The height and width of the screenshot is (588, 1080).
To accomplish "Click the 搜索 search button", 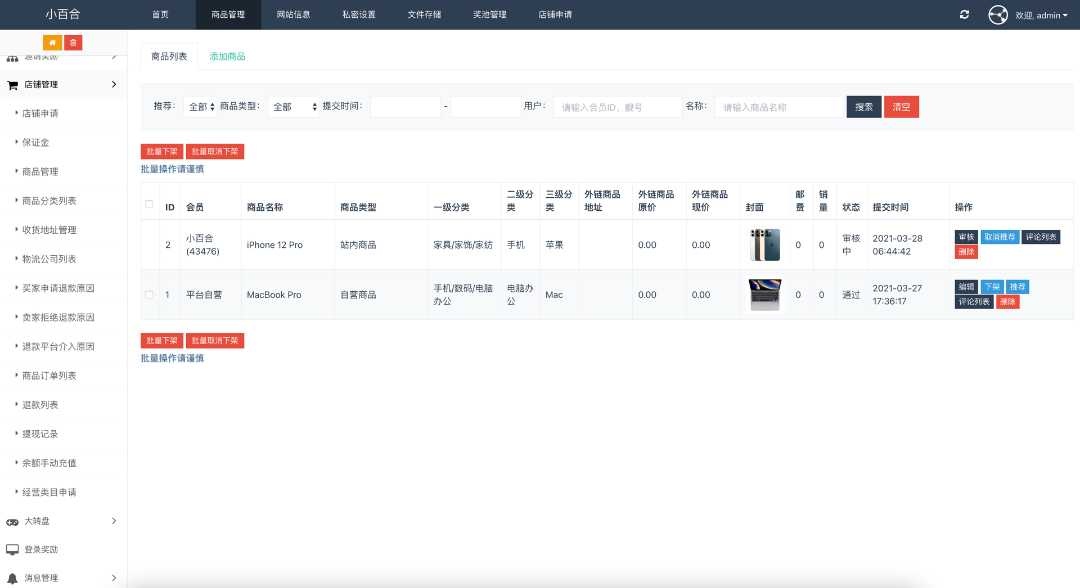I will (x=863, y=105).
